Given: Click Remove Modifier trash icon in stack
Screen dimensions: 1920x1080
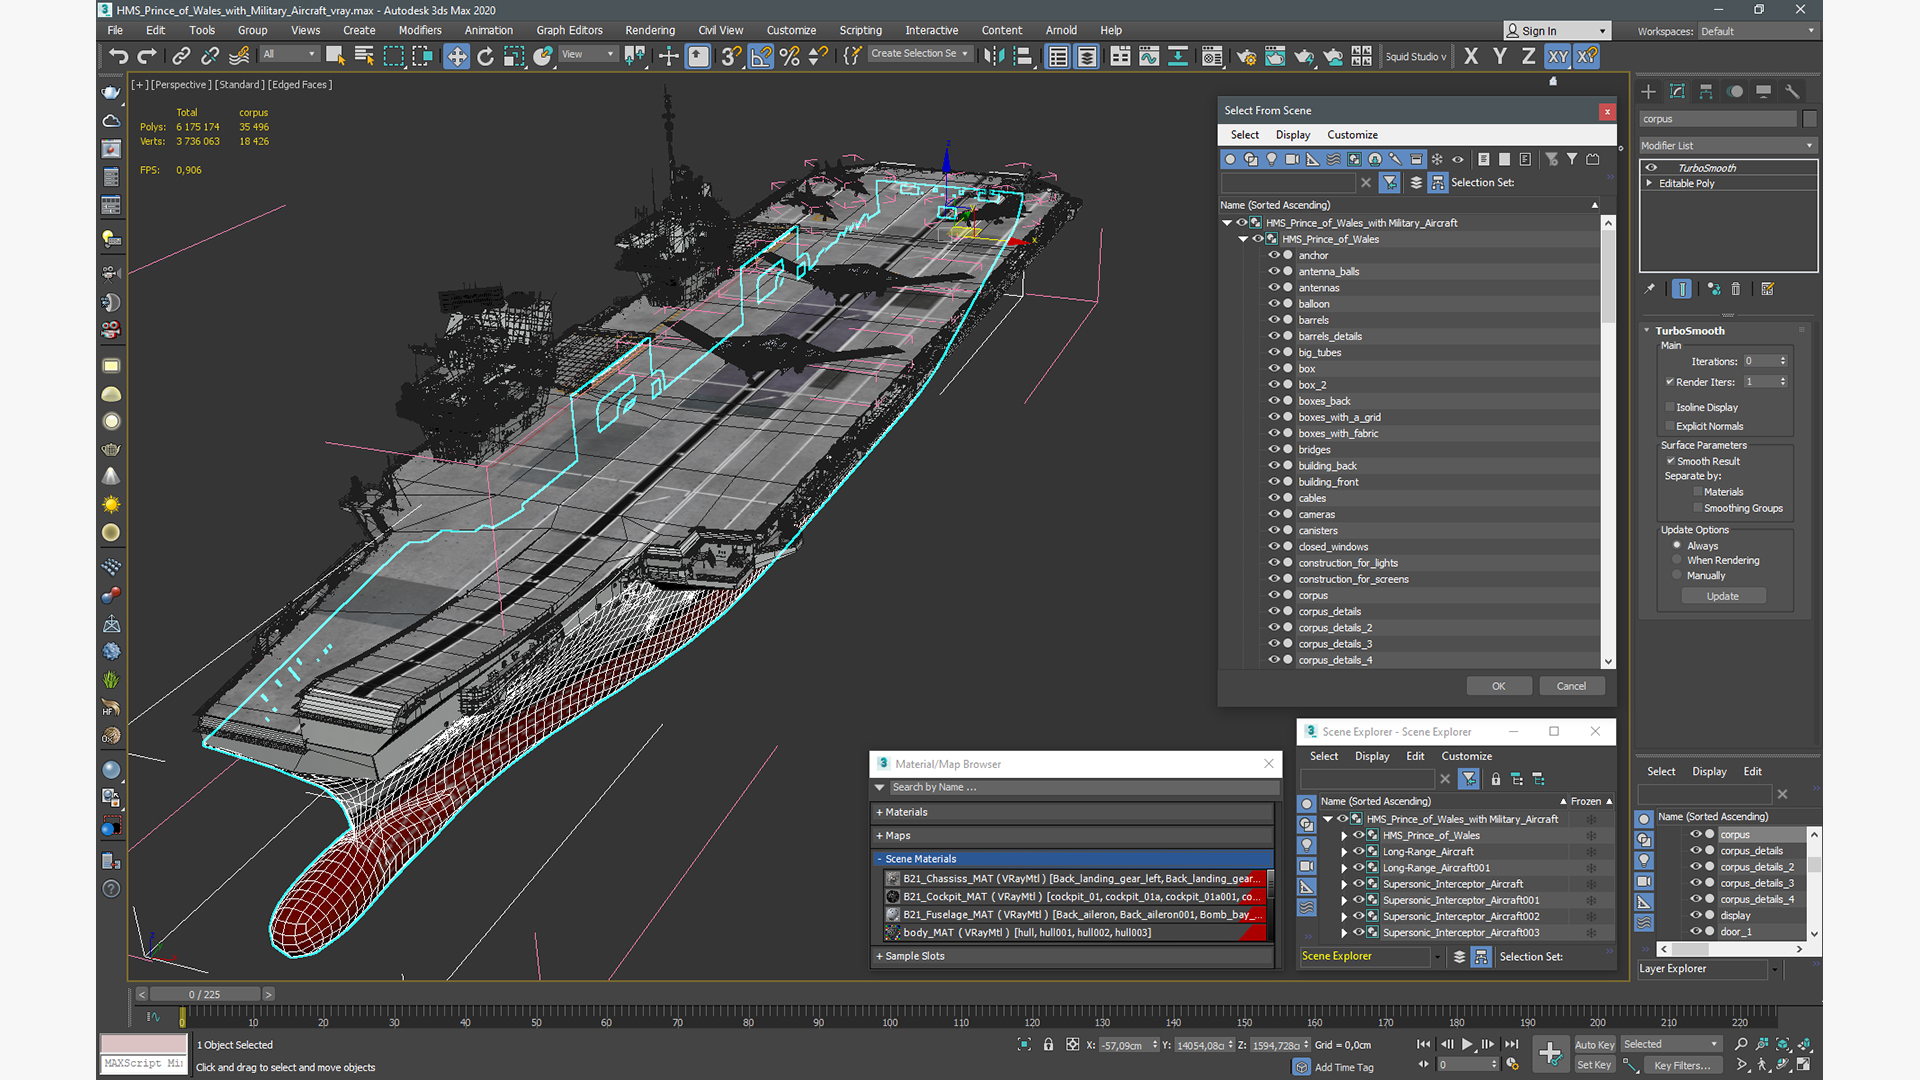Looking at the screenshot, I should (1736, 289).
